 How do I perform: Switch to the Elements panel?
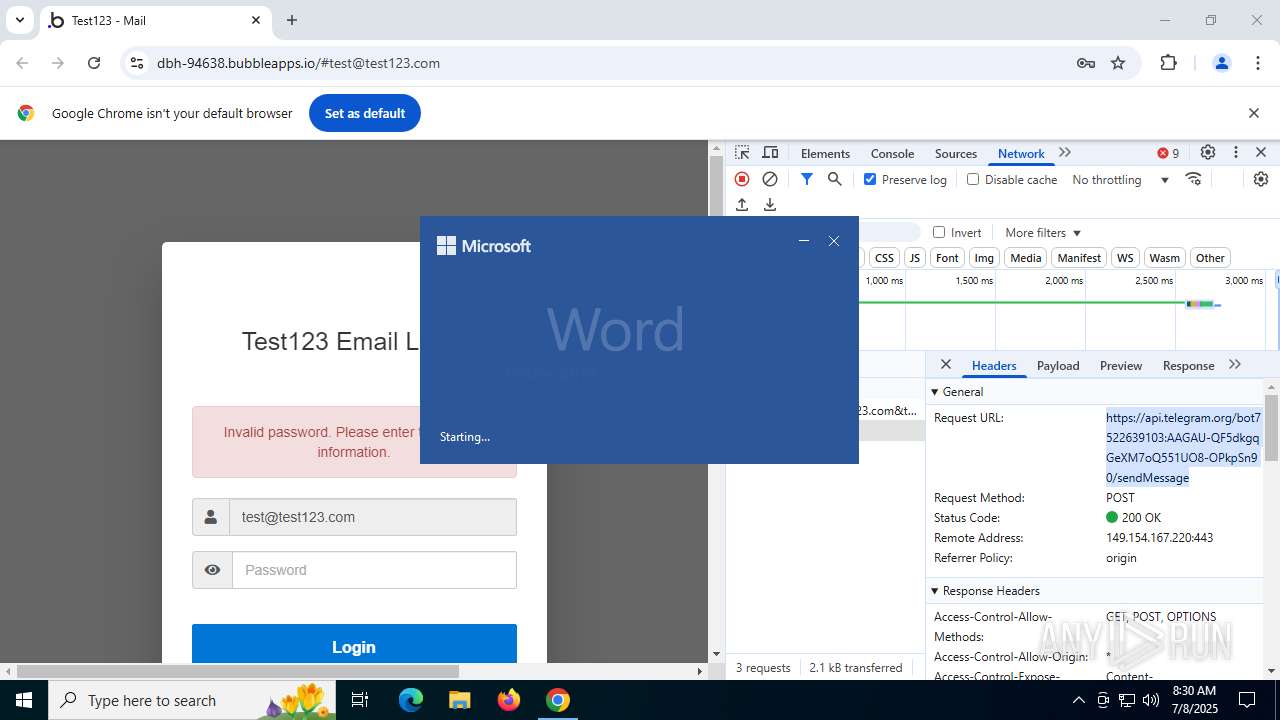point(825,153)
